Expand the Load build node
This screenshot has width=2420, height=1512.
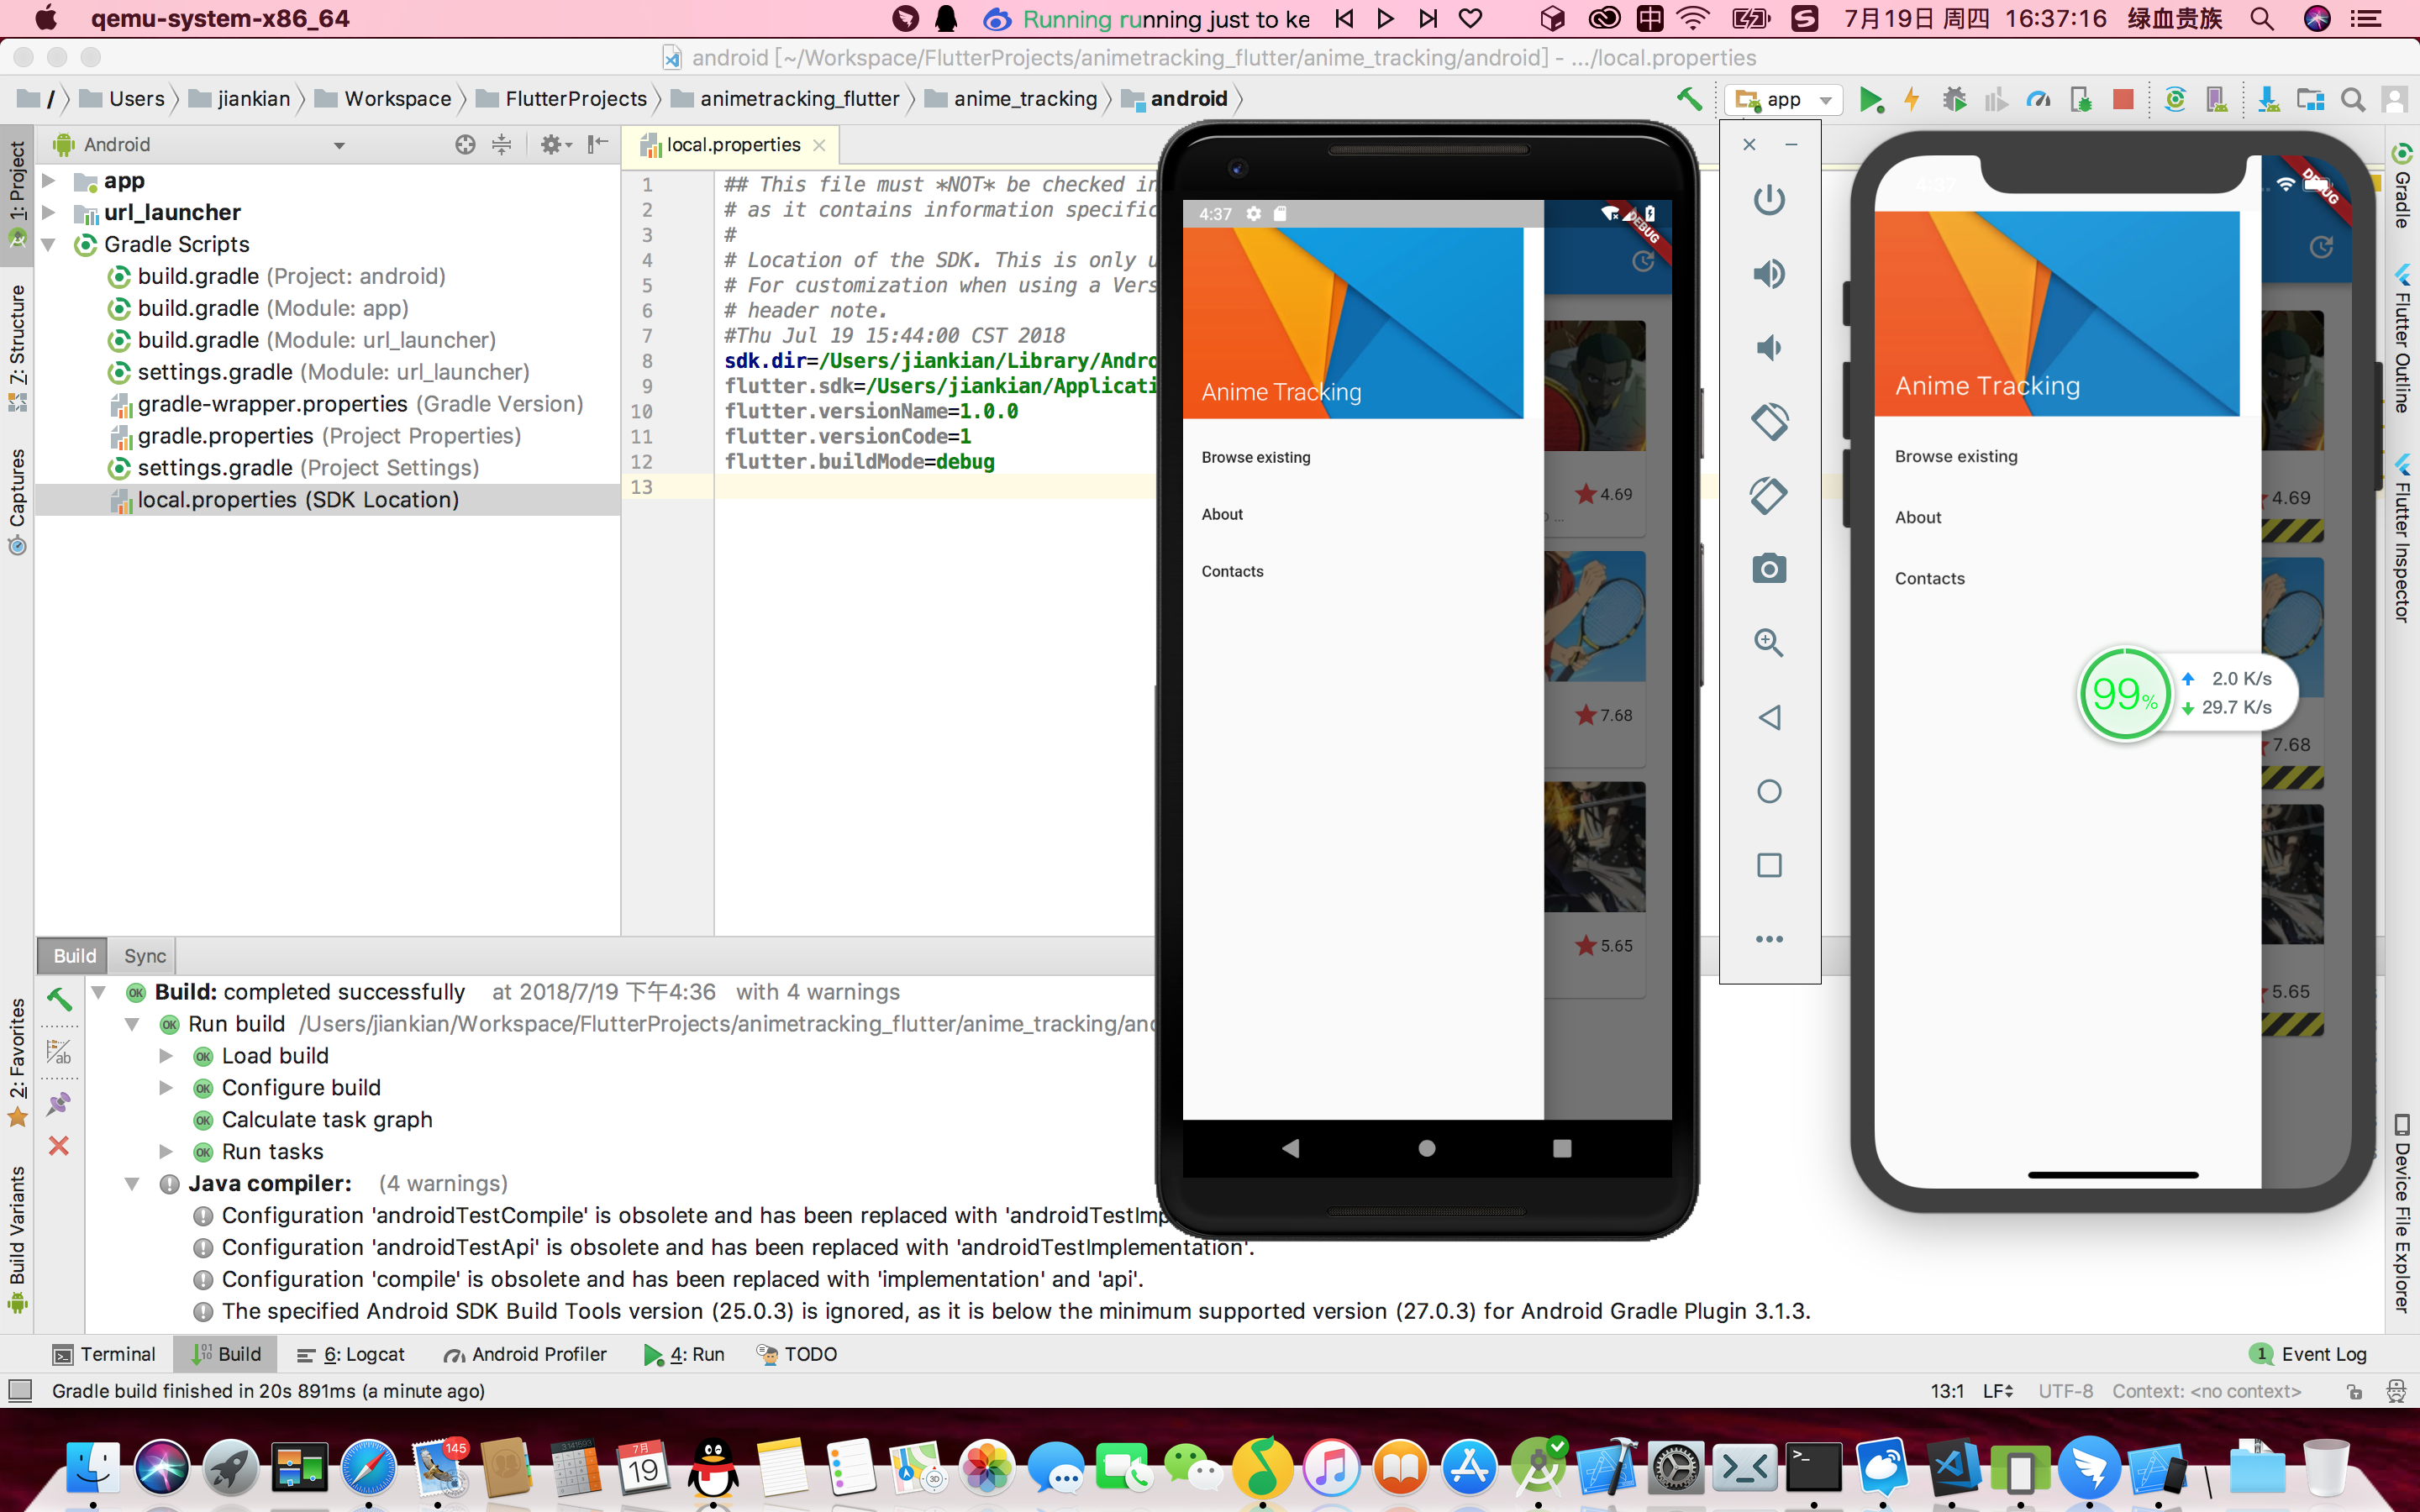[166, 1056]
